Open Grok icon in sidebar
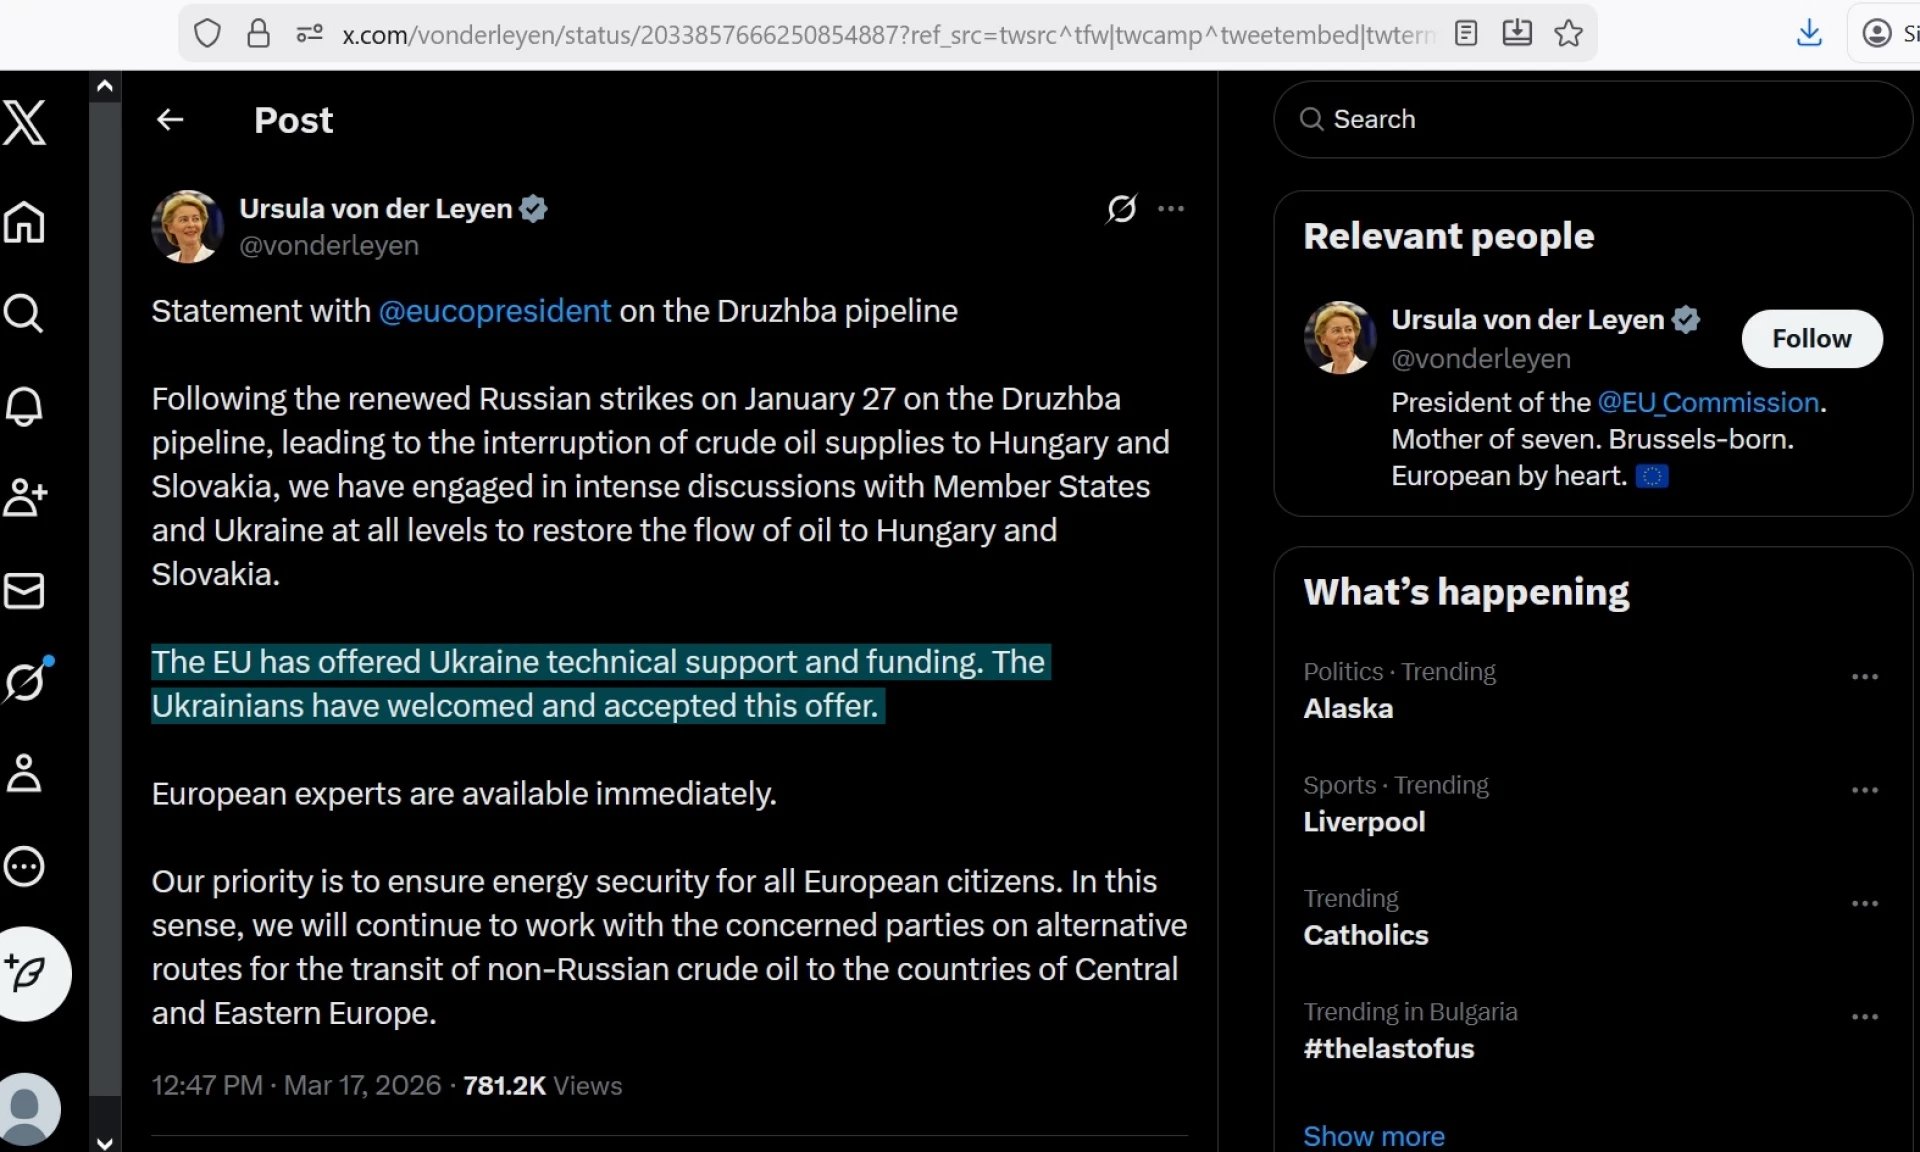This screenshot has height=1152, width=1920. [25, 682]
